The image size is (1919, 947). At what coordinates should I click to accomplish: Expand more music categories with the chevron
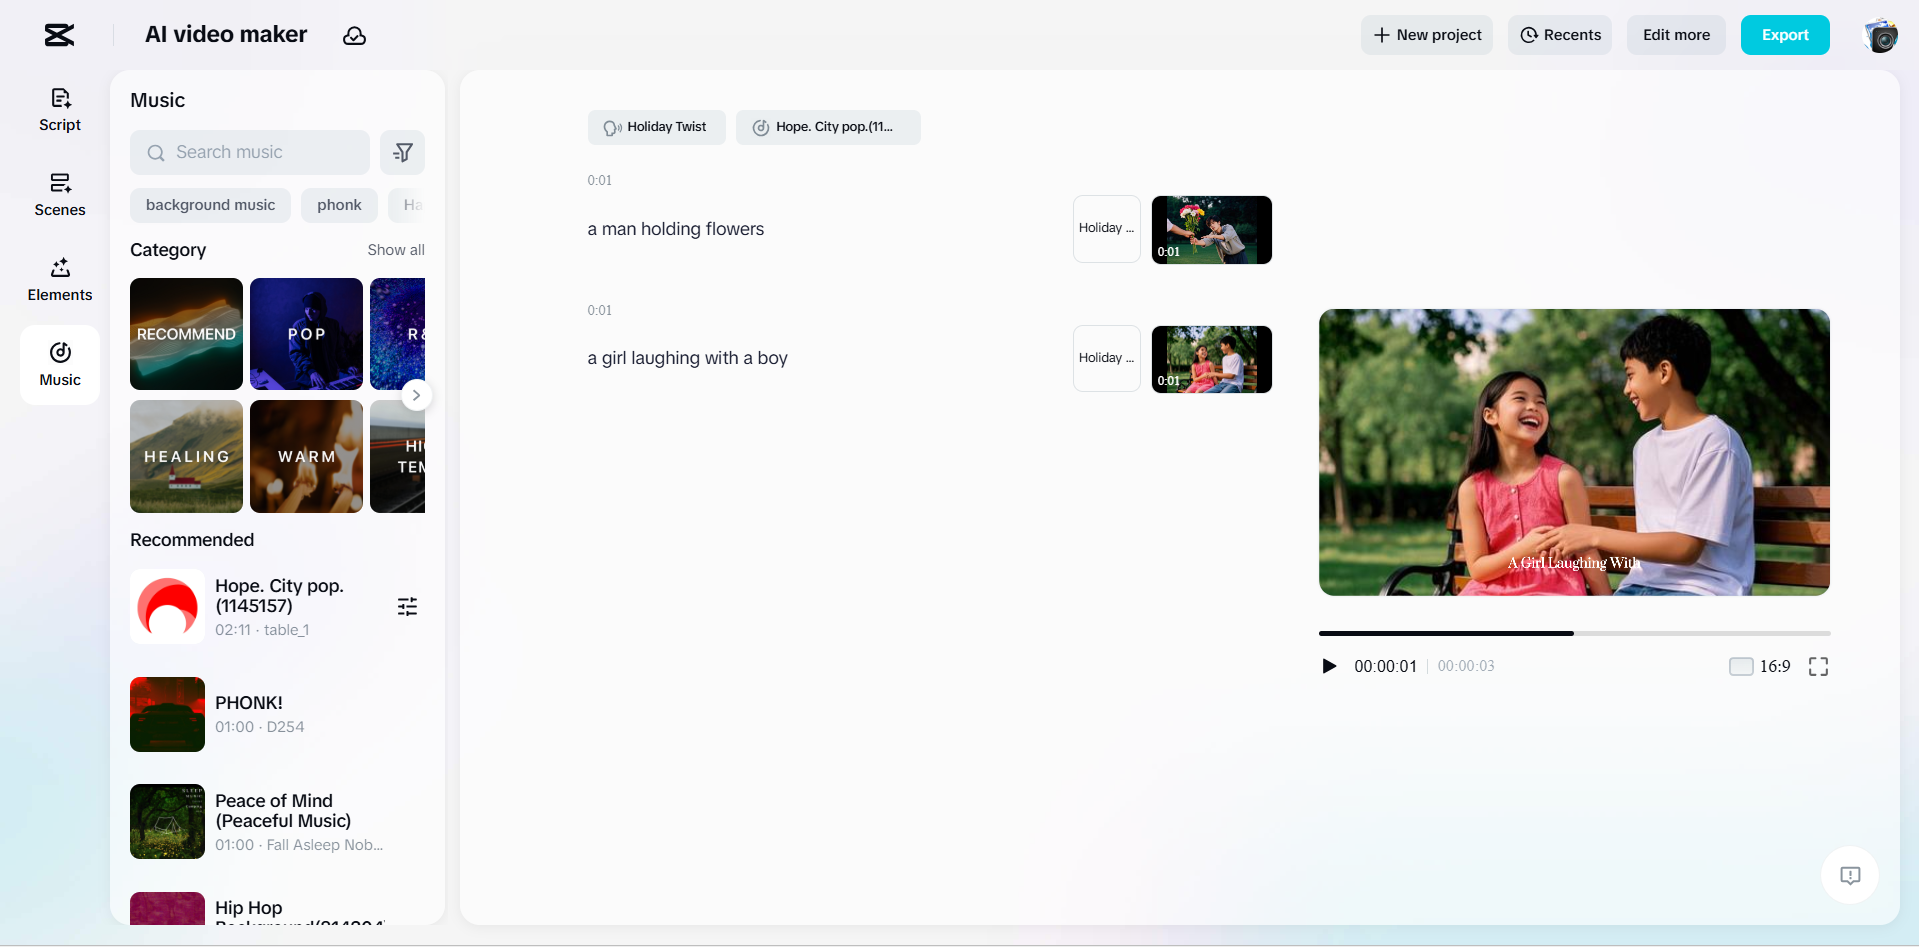pyautogui.click(x=416, y=395)
